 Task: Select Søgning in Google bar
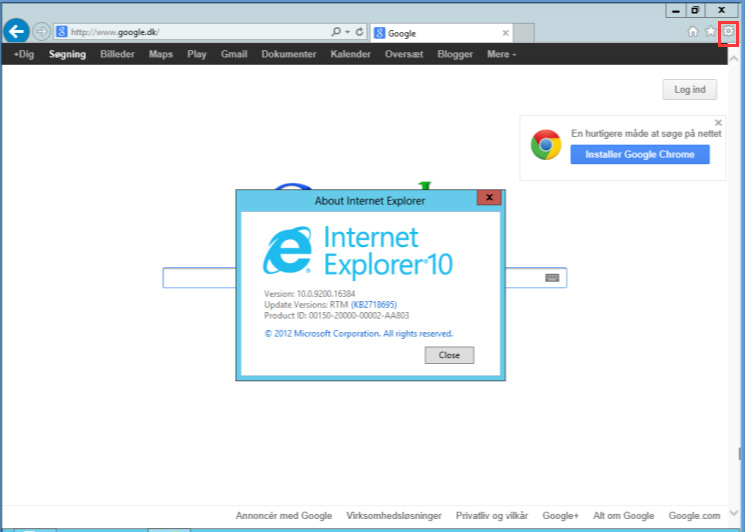[67, 54]
